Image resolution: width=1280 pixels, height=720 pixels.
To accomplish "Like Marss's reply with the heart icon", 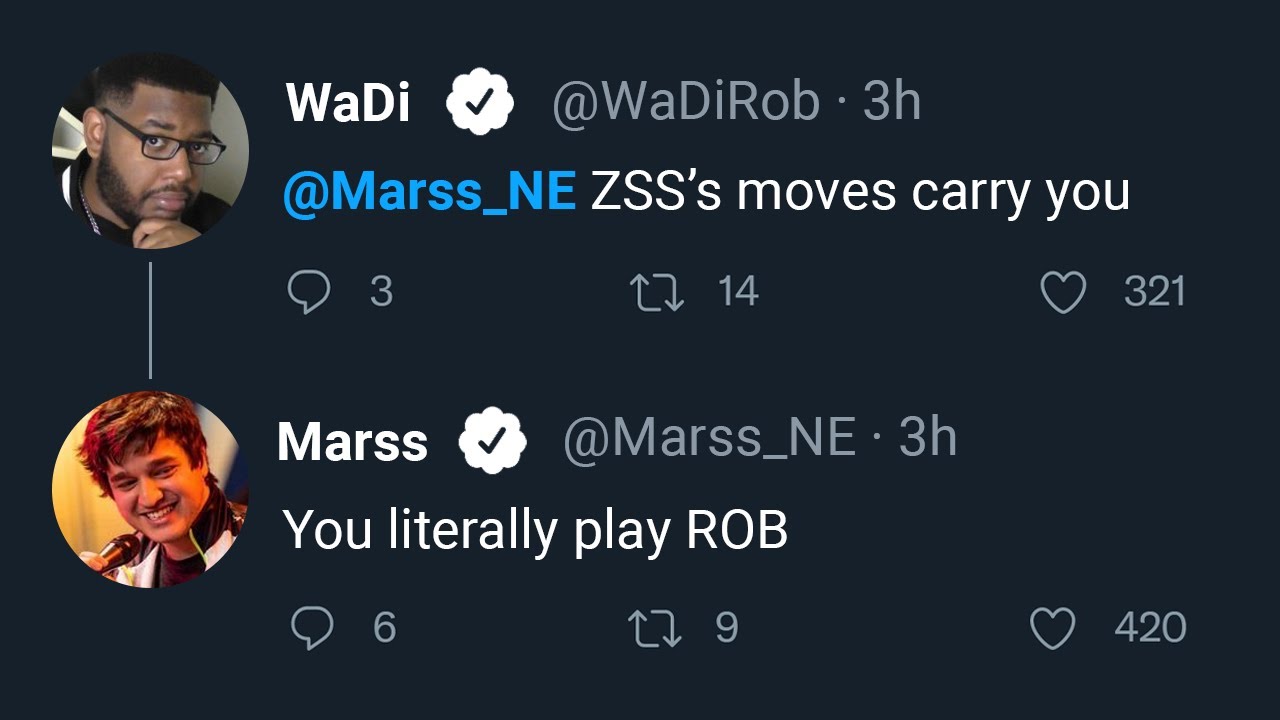I will pos(1052,629).
